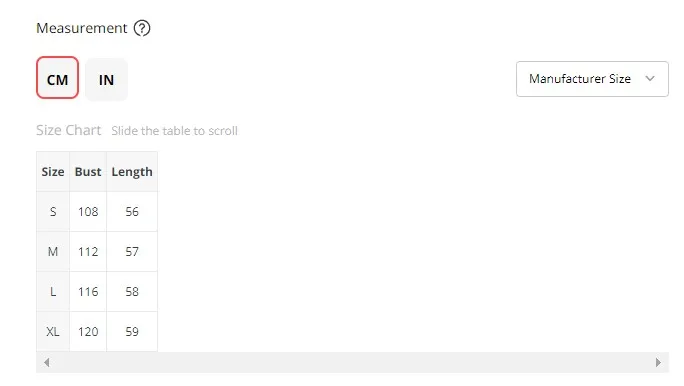684x386 pixels.
Task: Open the Manufacturer Size dropdown
Action: (x=592, y=79)
